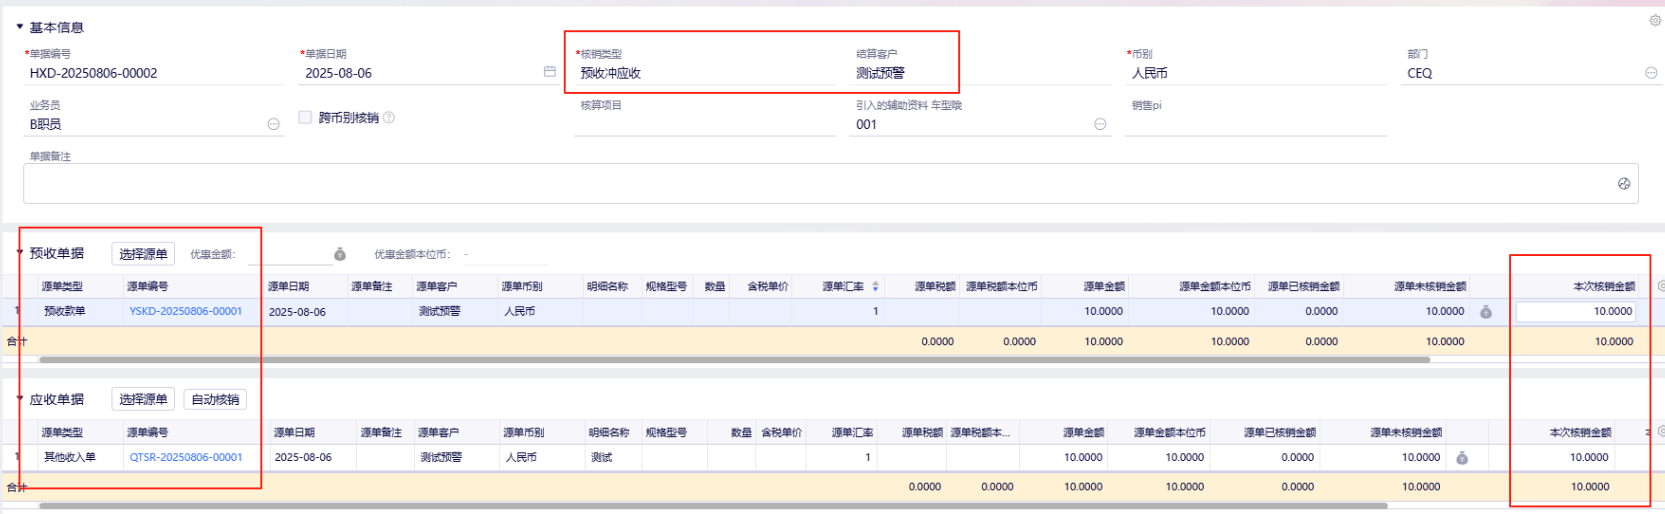1665x514 pixels.
Task: Click sort arrows on 预收单据 源单汇率 header
Action: [876, 287]
